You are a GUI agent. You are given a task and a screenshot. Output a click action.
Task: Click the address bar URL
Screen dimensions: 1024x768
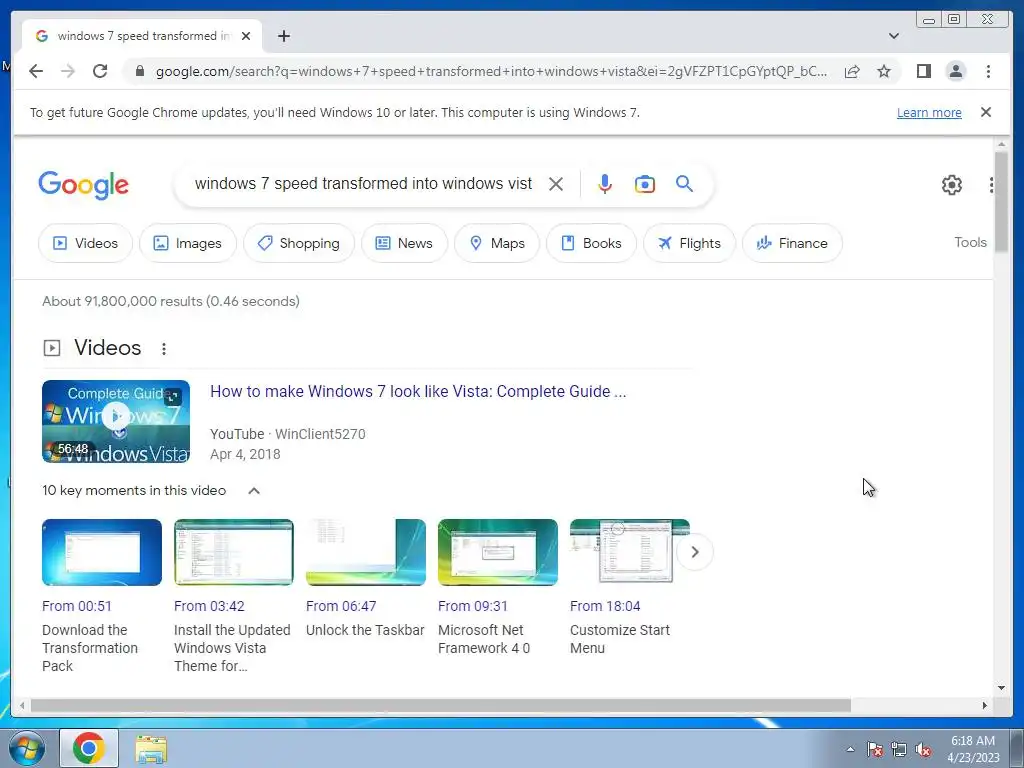tap(491, 71)
